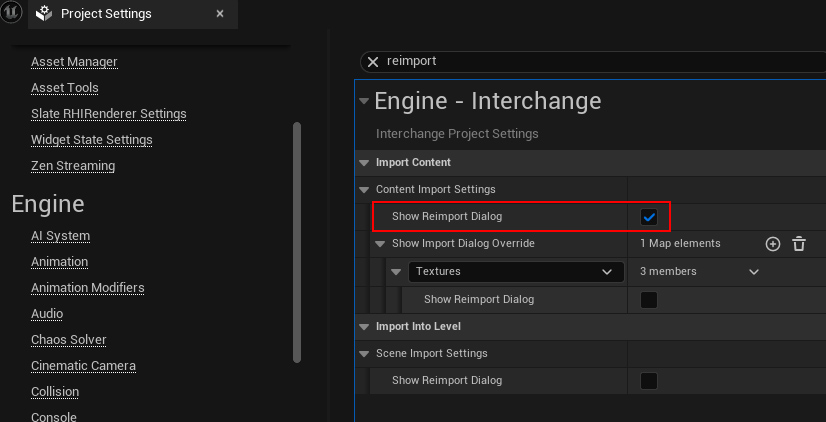Click the settings search field containing reimport
826x422 pixels.
pyautogui.click(x=595, y=62)
